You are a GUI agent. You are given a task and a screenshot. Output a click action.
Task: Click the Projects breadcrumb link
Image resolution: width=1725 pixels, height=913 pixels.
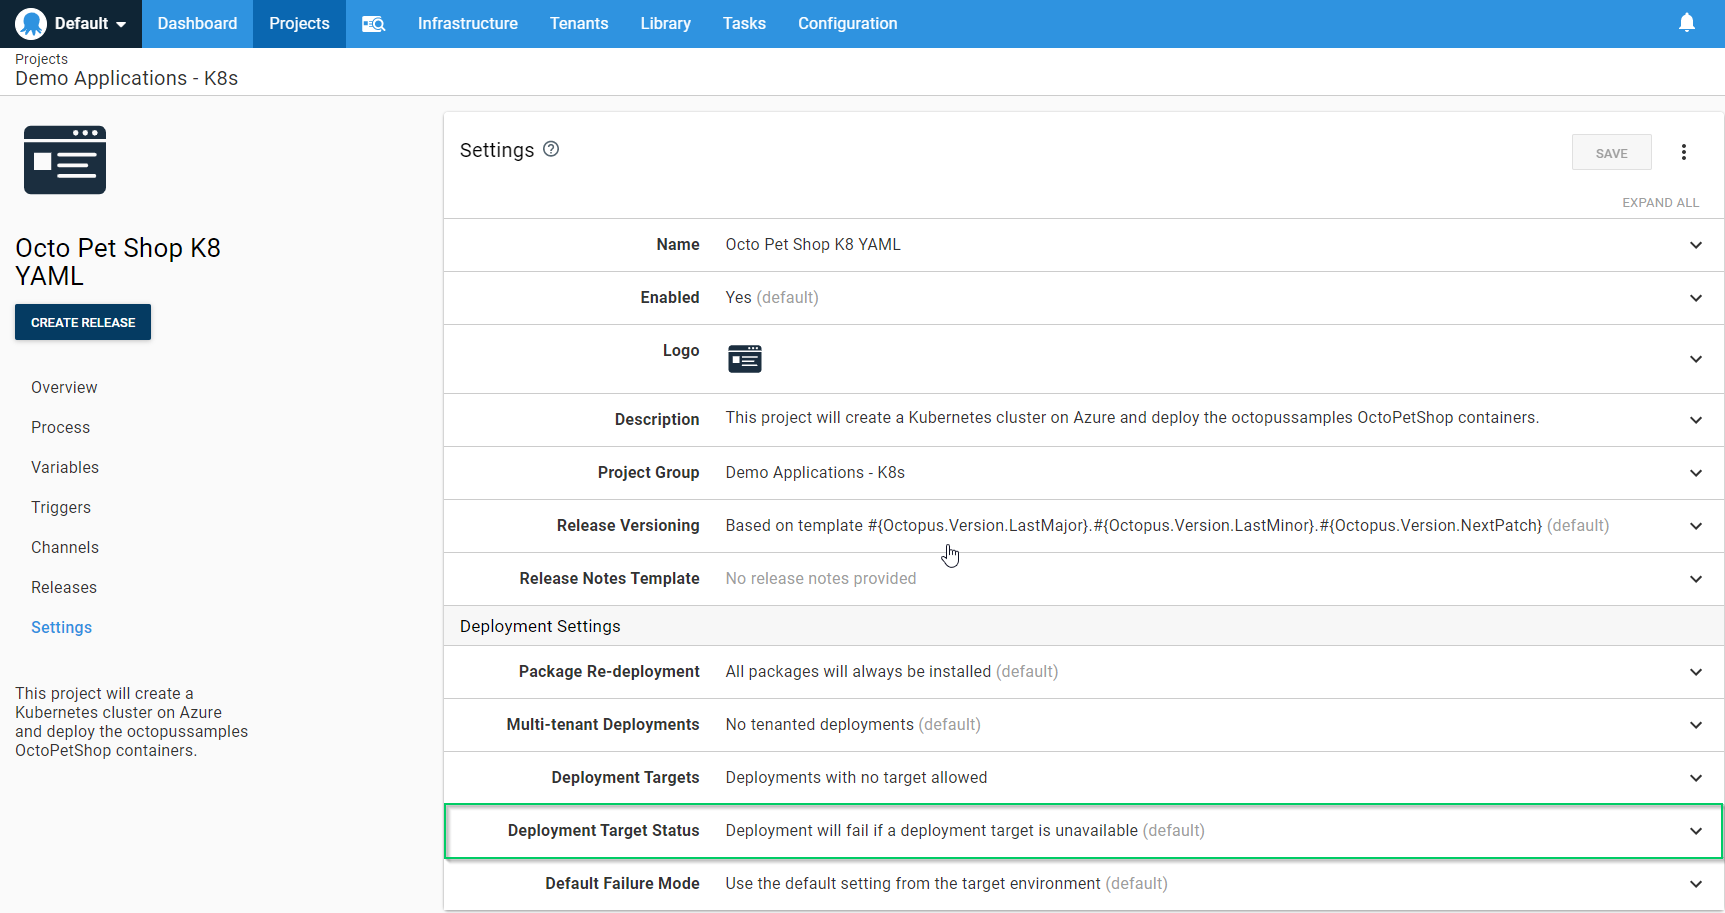coord(41,59)
